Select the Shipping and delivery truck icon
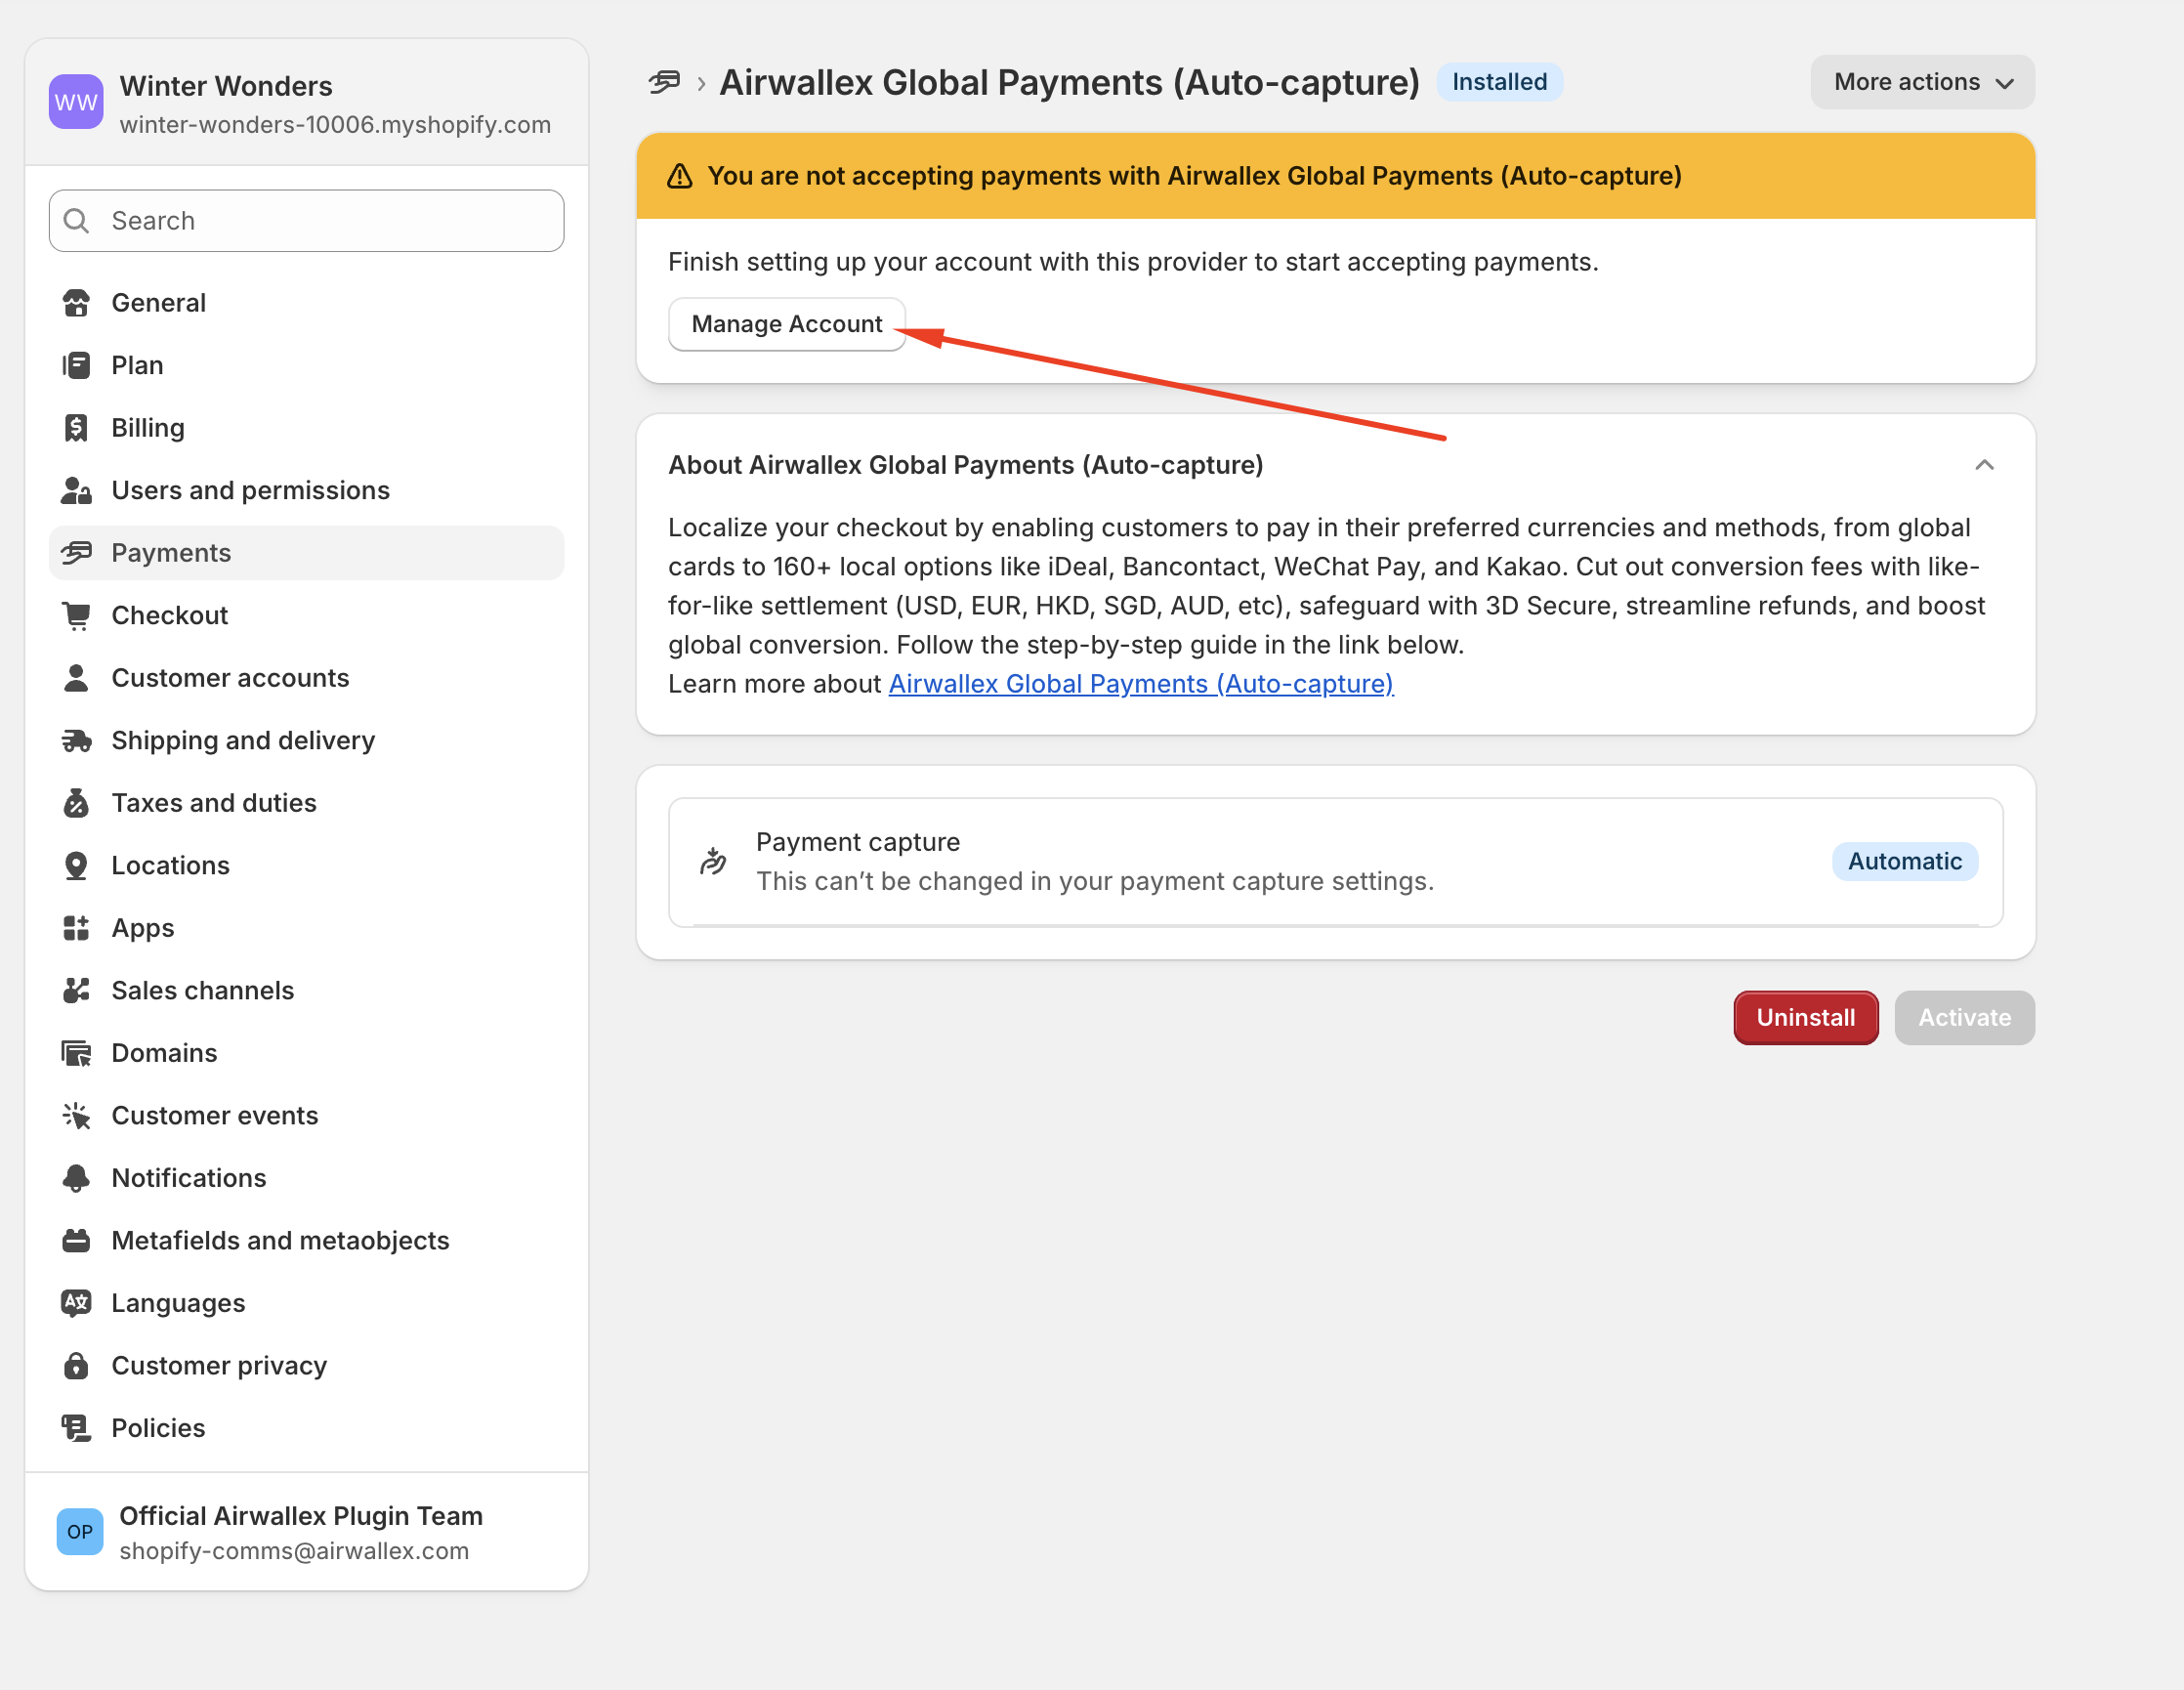Screen dimensions: 2184x1690 [76, 740]
